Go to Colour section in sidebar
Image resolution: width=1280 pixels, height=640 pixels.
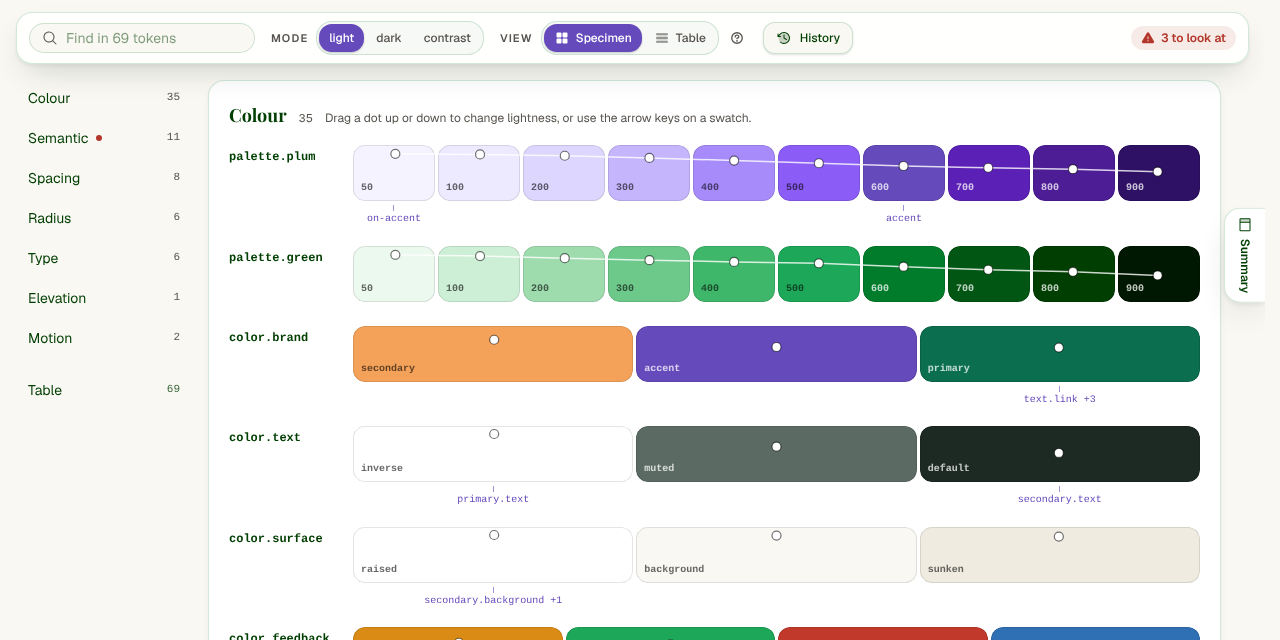pos(104,98)
